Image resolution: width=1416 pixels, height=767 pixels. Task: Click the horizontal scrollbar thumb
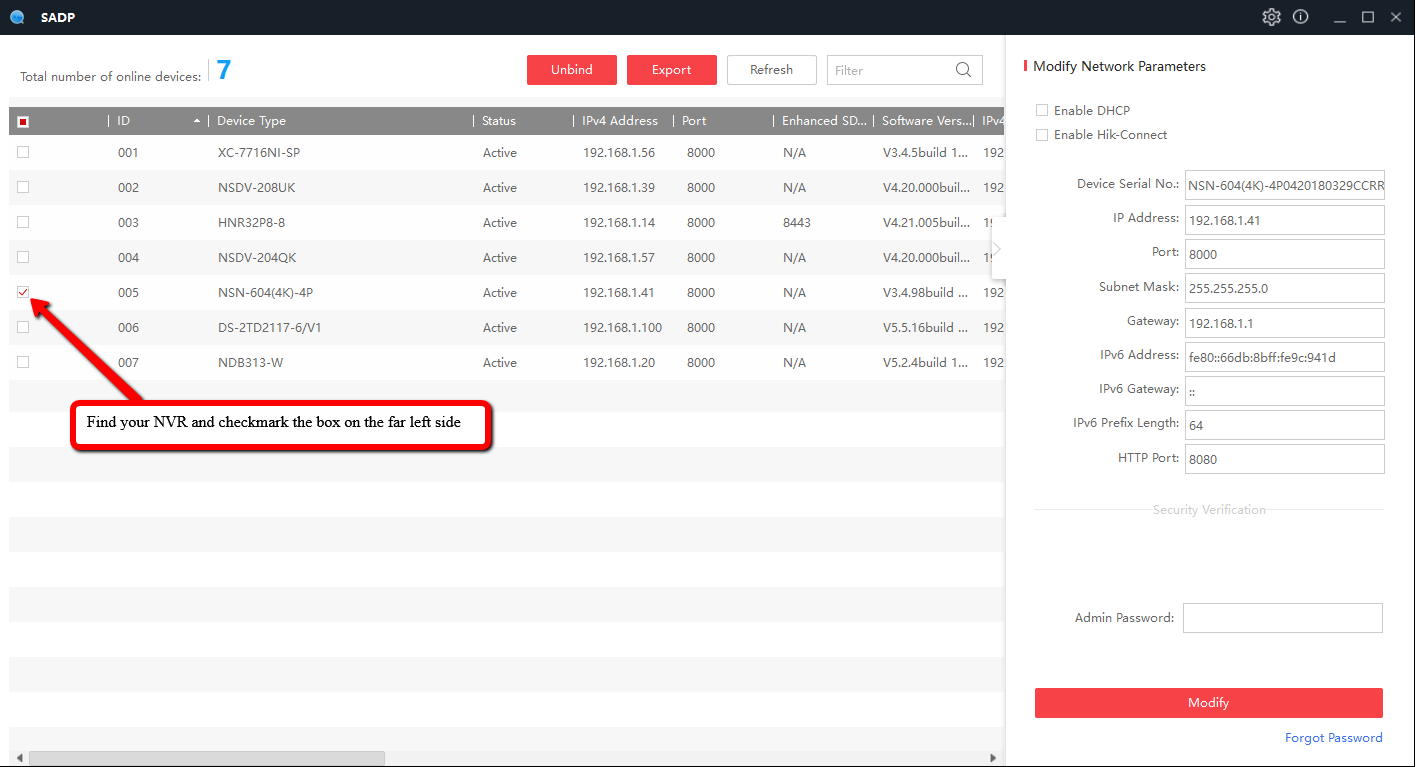(207, 759)
